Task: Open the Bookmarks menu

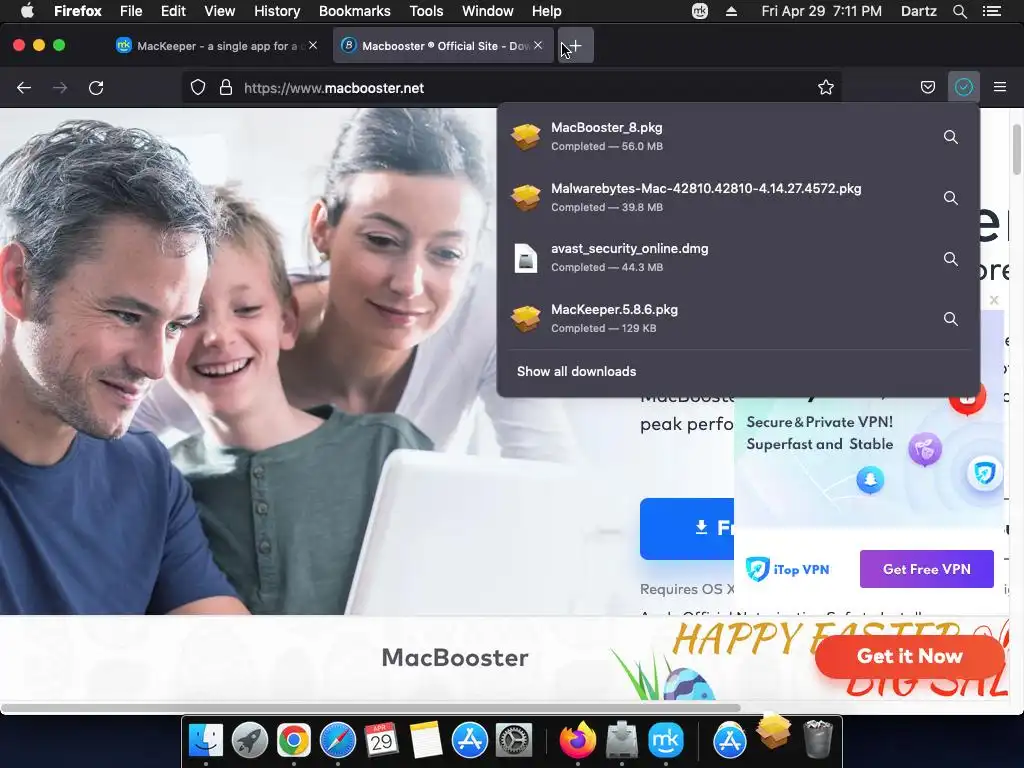Action: point(355,11)
